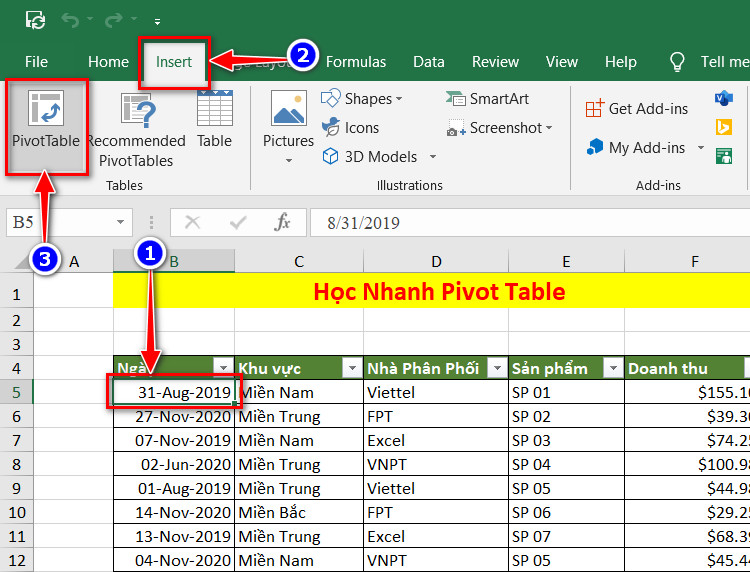Select column D header
This screenshot has height=572, width=750.
coord(436,262)
